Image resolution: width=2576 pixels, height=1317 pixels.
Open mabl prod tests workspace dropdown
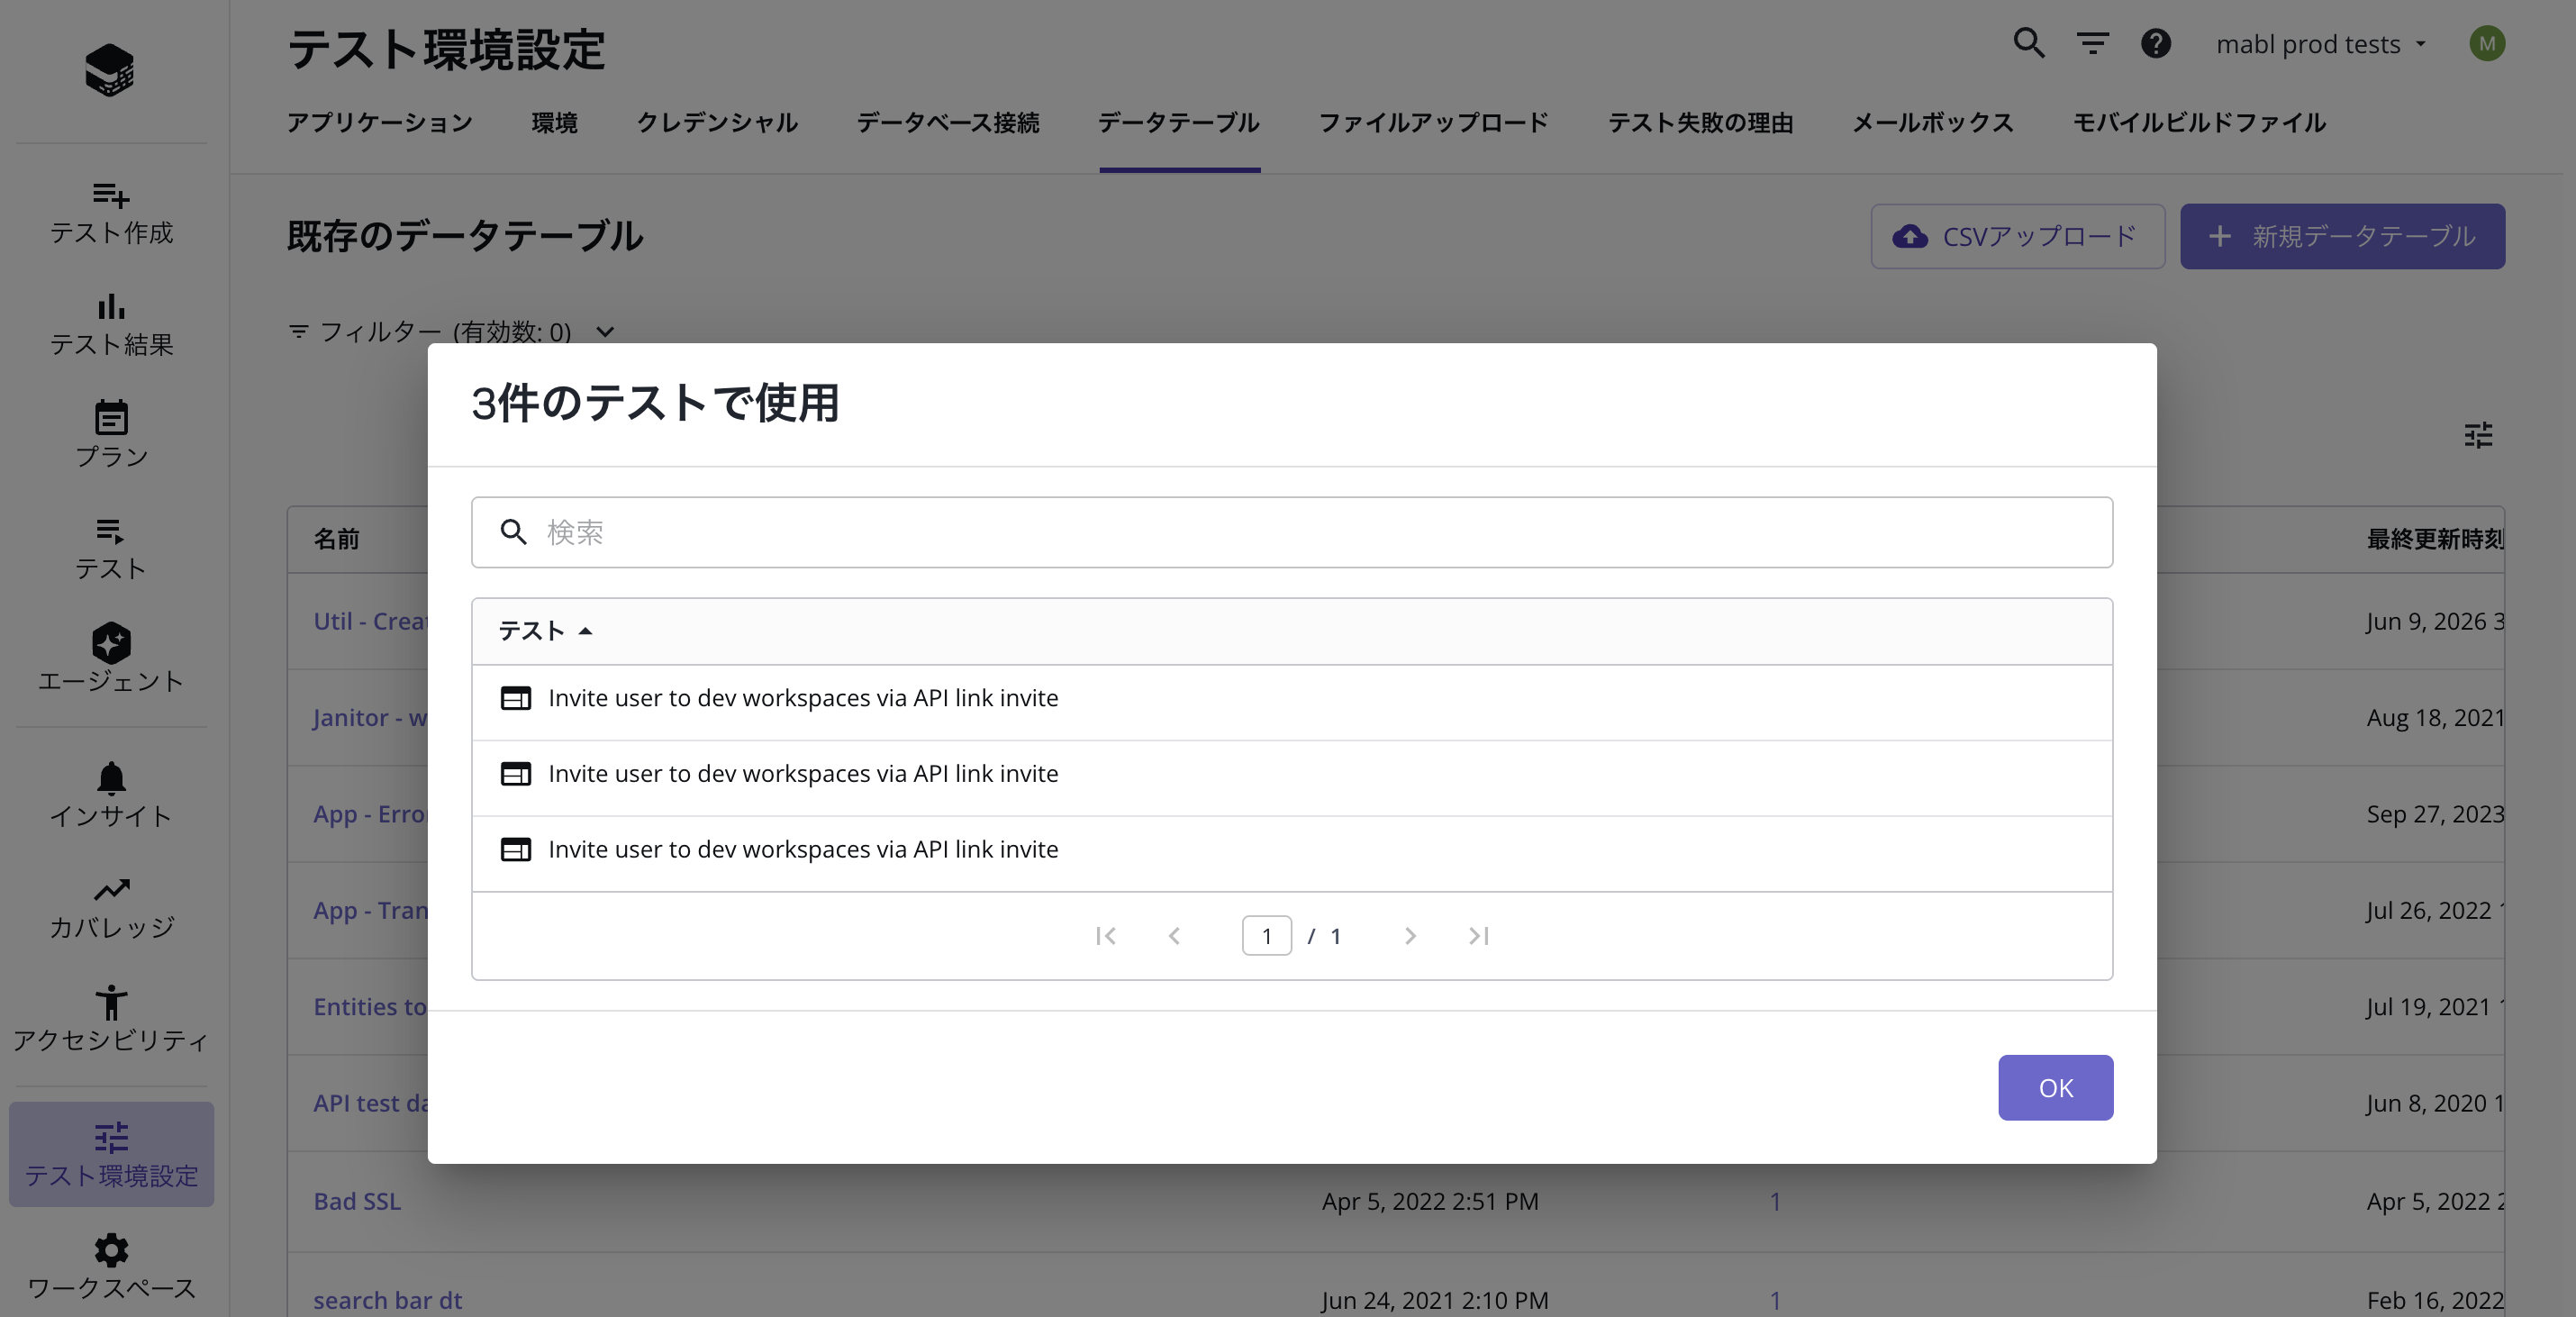[x=2321, y=44]
